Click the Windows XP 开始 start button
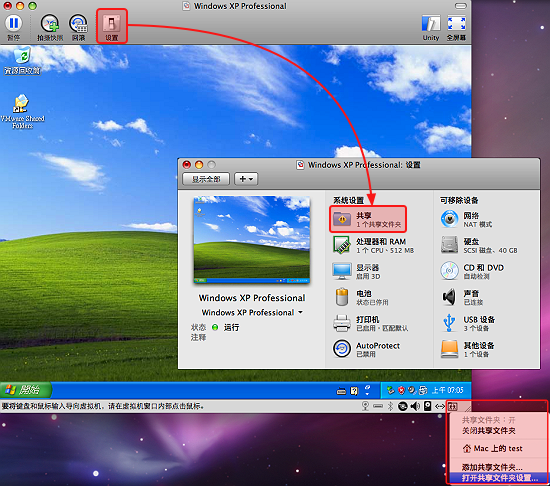The width and height of the screenshot is (550, 486). (x=26, y=390)
